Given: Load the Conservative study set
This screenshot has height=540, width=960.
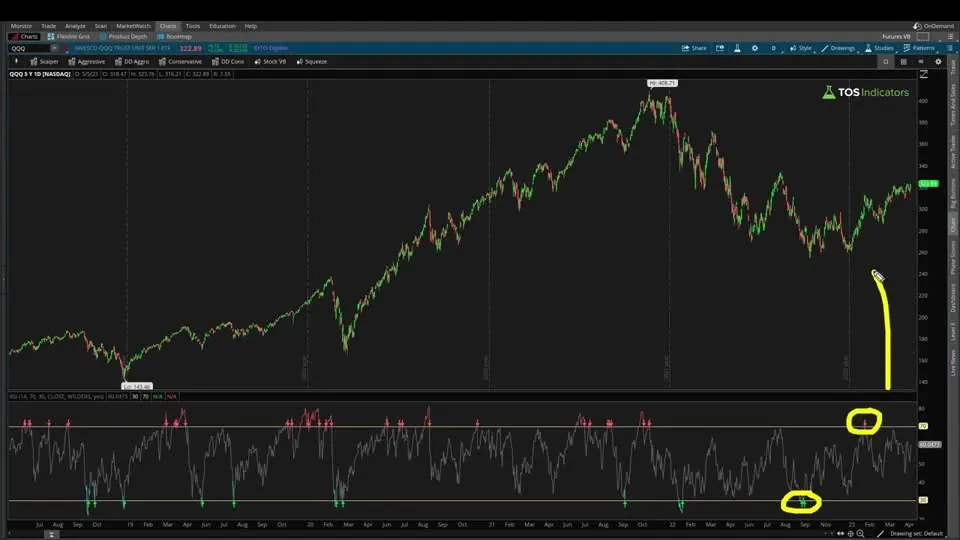Looking at the screenshot, I should tap(180, 62).
